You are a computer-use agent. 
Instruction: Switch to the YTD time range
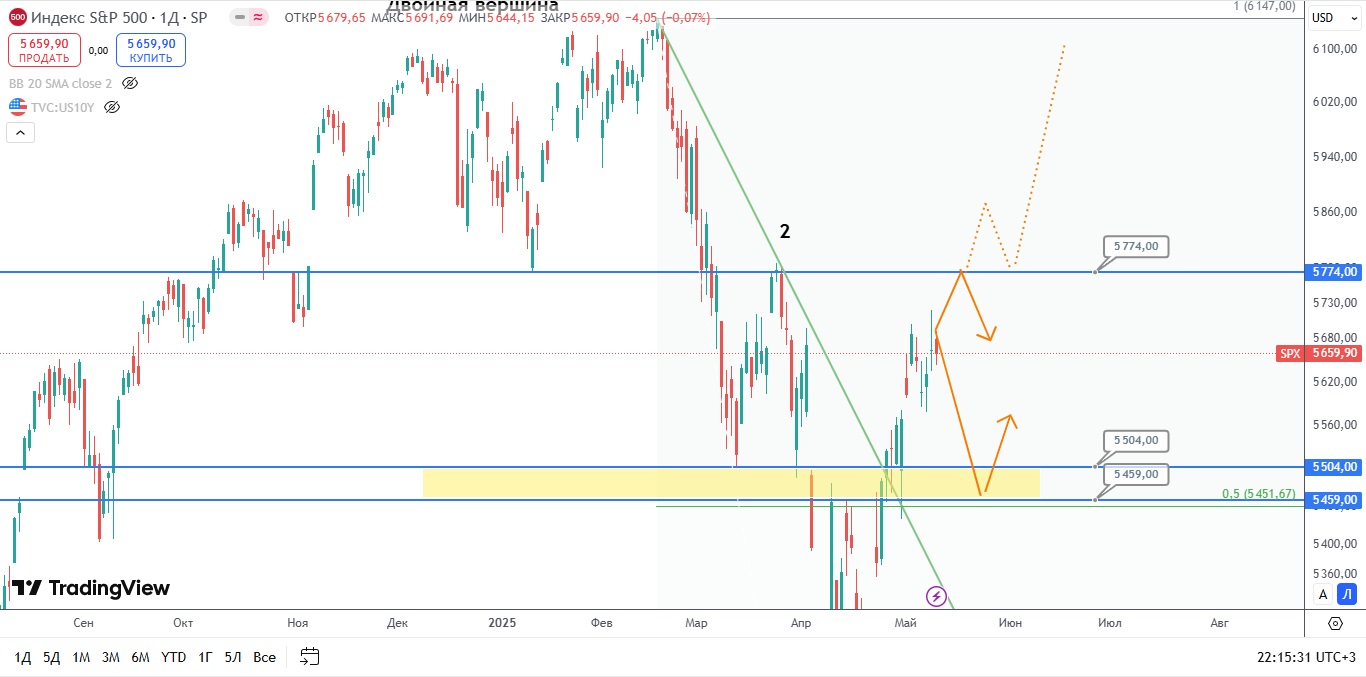click(x=173, y=657)
